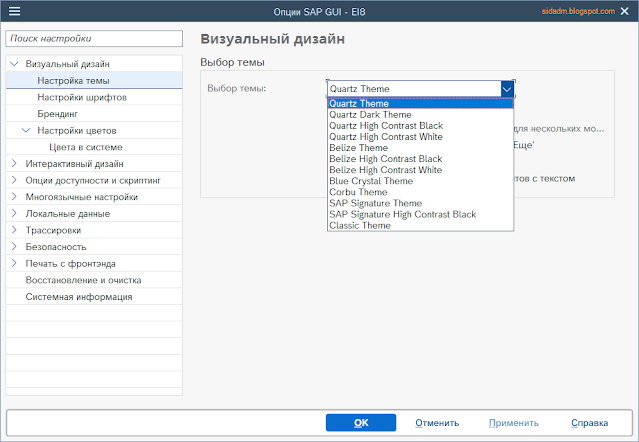Open help with the Справка button

point(589,423)
